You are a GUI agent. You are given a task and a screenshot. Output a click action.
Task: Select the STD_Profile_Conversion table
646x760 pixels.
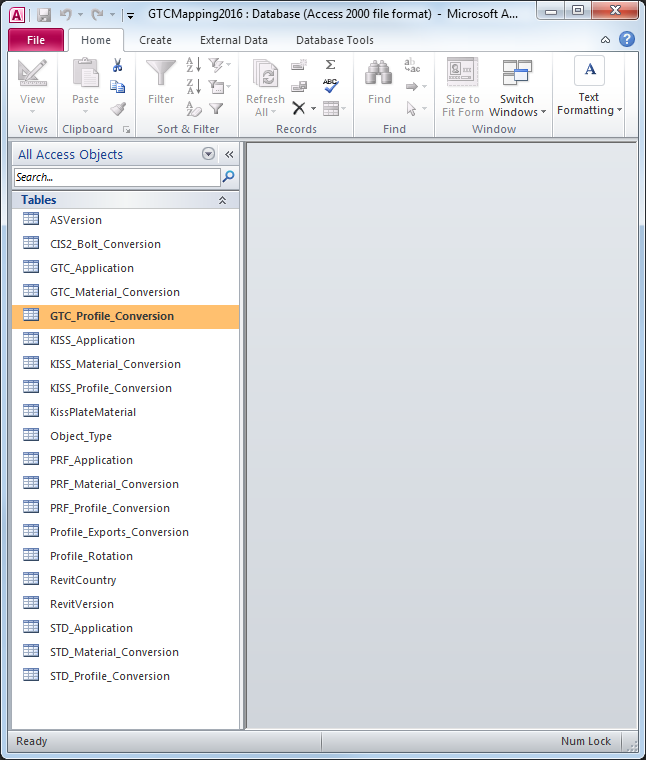pos(126,676)
